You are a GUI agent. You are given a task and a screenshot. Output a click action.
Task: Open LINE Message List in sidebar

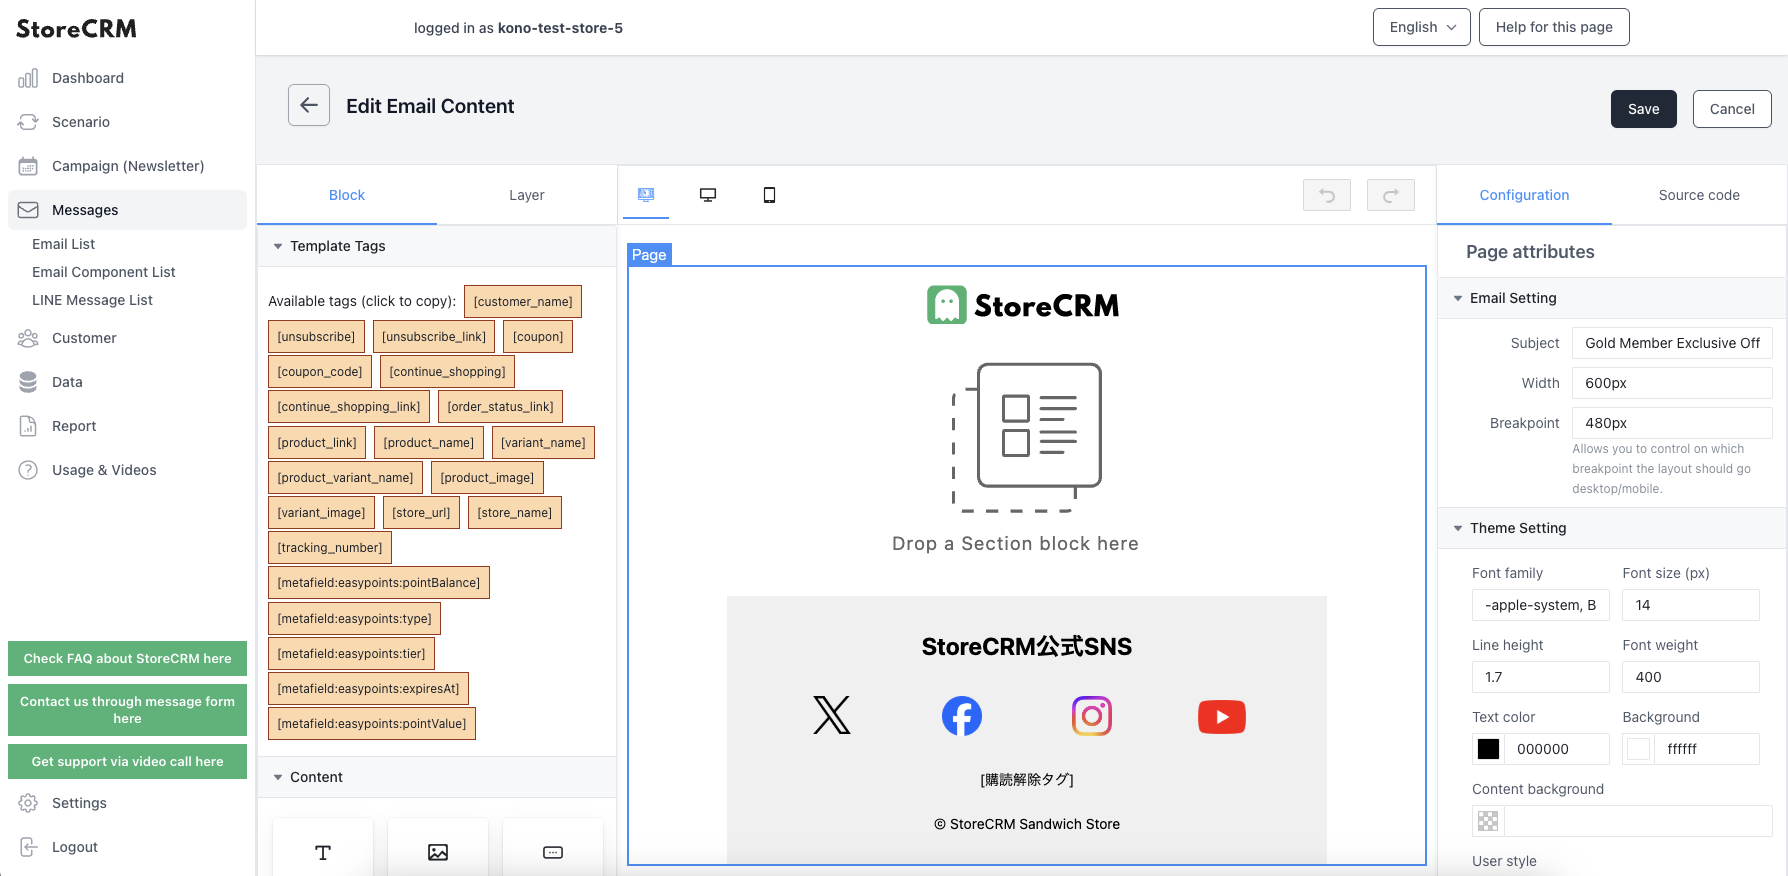(92, 300)
